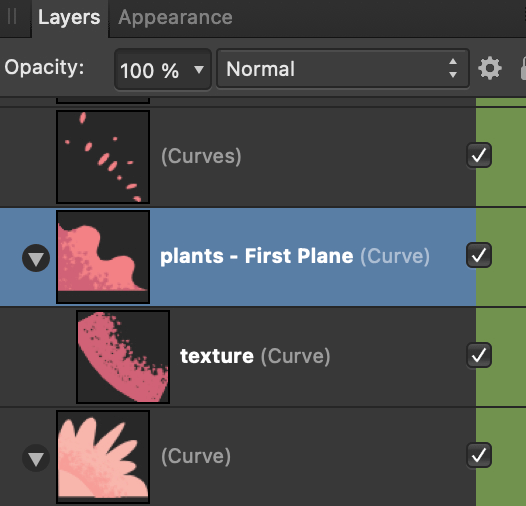
Task: Select the Layers tab
Action: [x=69, y=17]
